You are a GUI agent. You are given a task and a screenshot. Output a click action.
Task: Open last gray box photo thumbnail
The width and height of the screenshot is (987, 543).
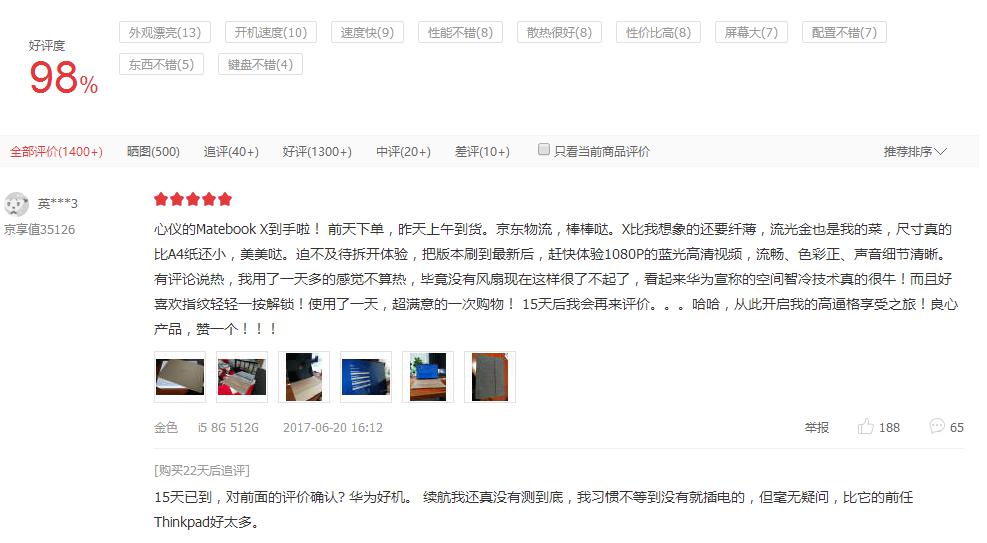tap(490, 377)
